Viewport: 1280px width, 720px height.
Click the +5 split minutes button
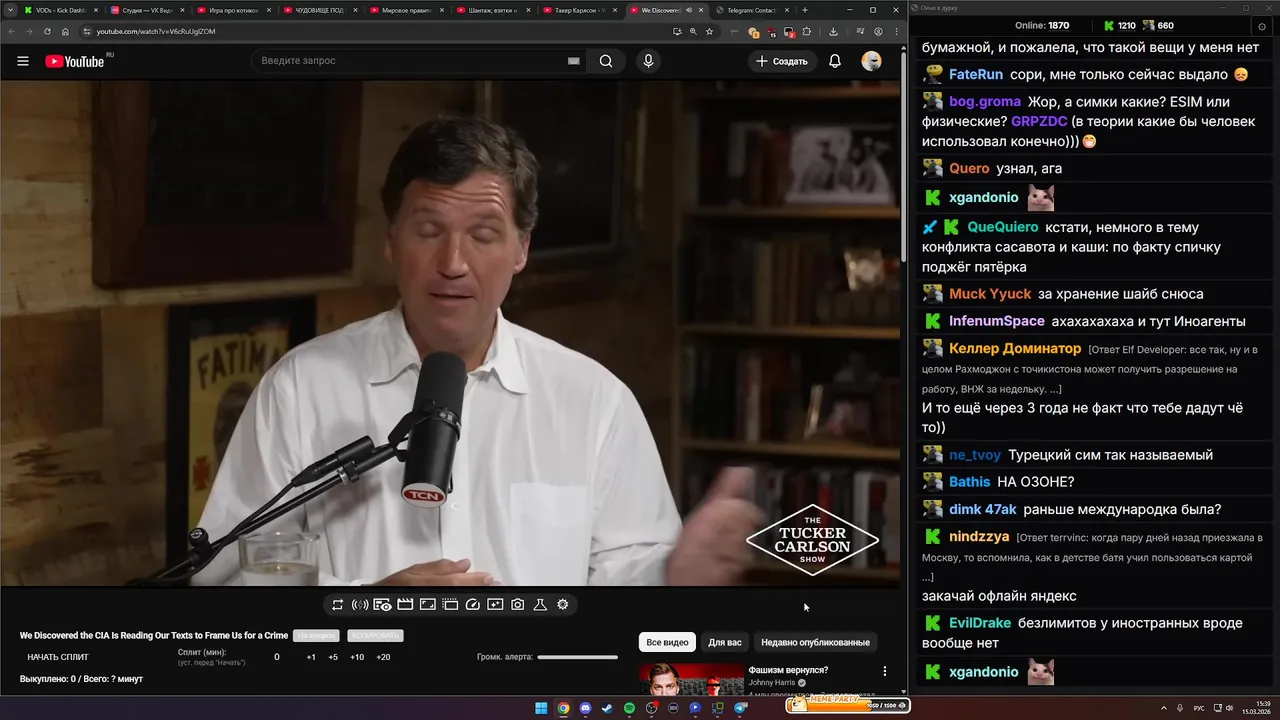click(x=333, y=657)
